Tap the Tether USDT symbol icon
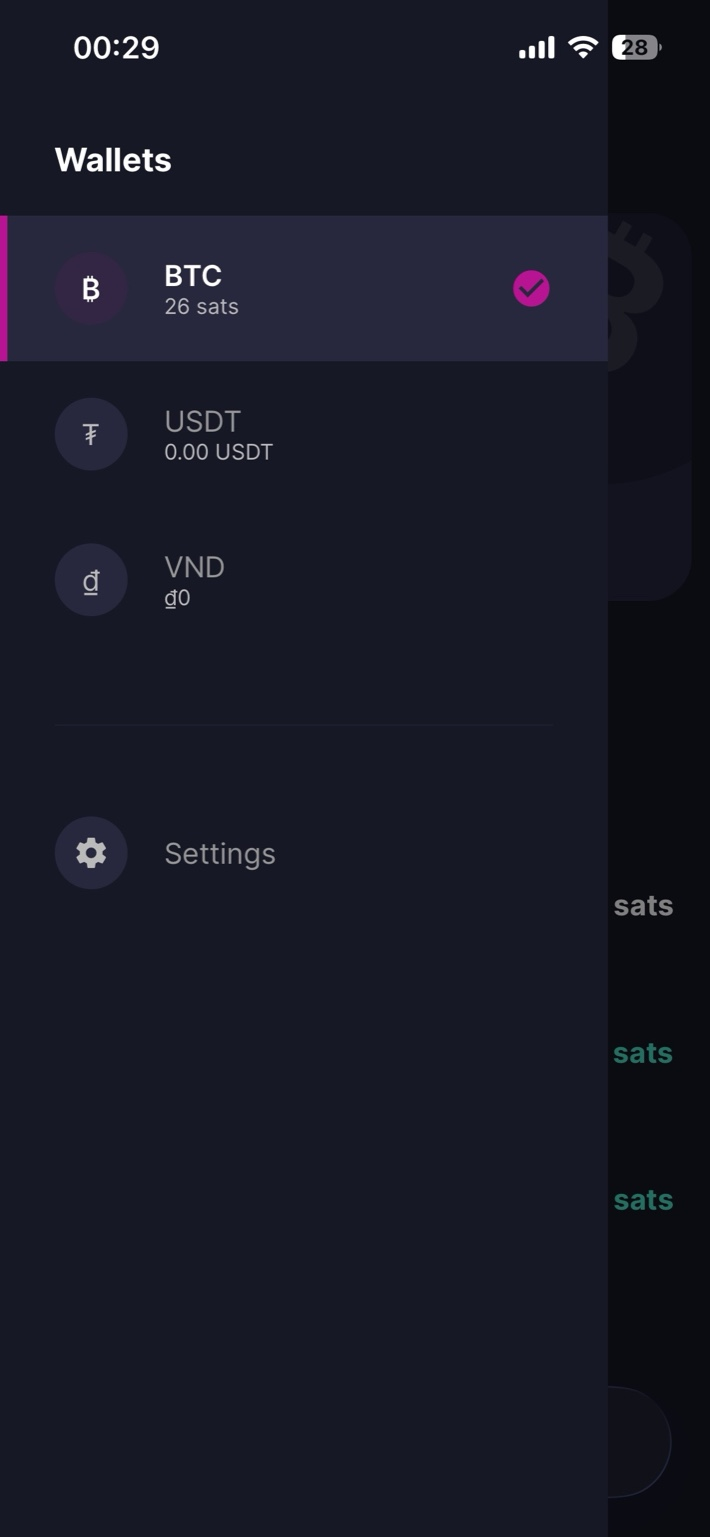 click(x=91, y=434)
